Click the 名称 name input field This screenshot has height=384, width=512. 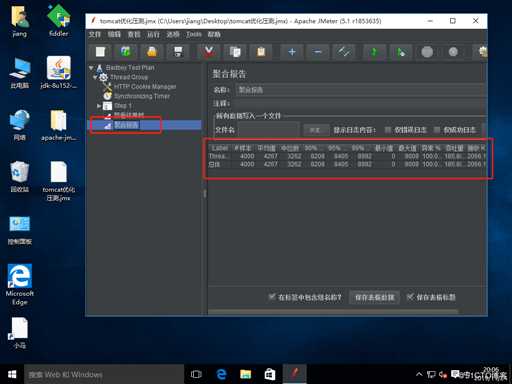click(360, 90)
